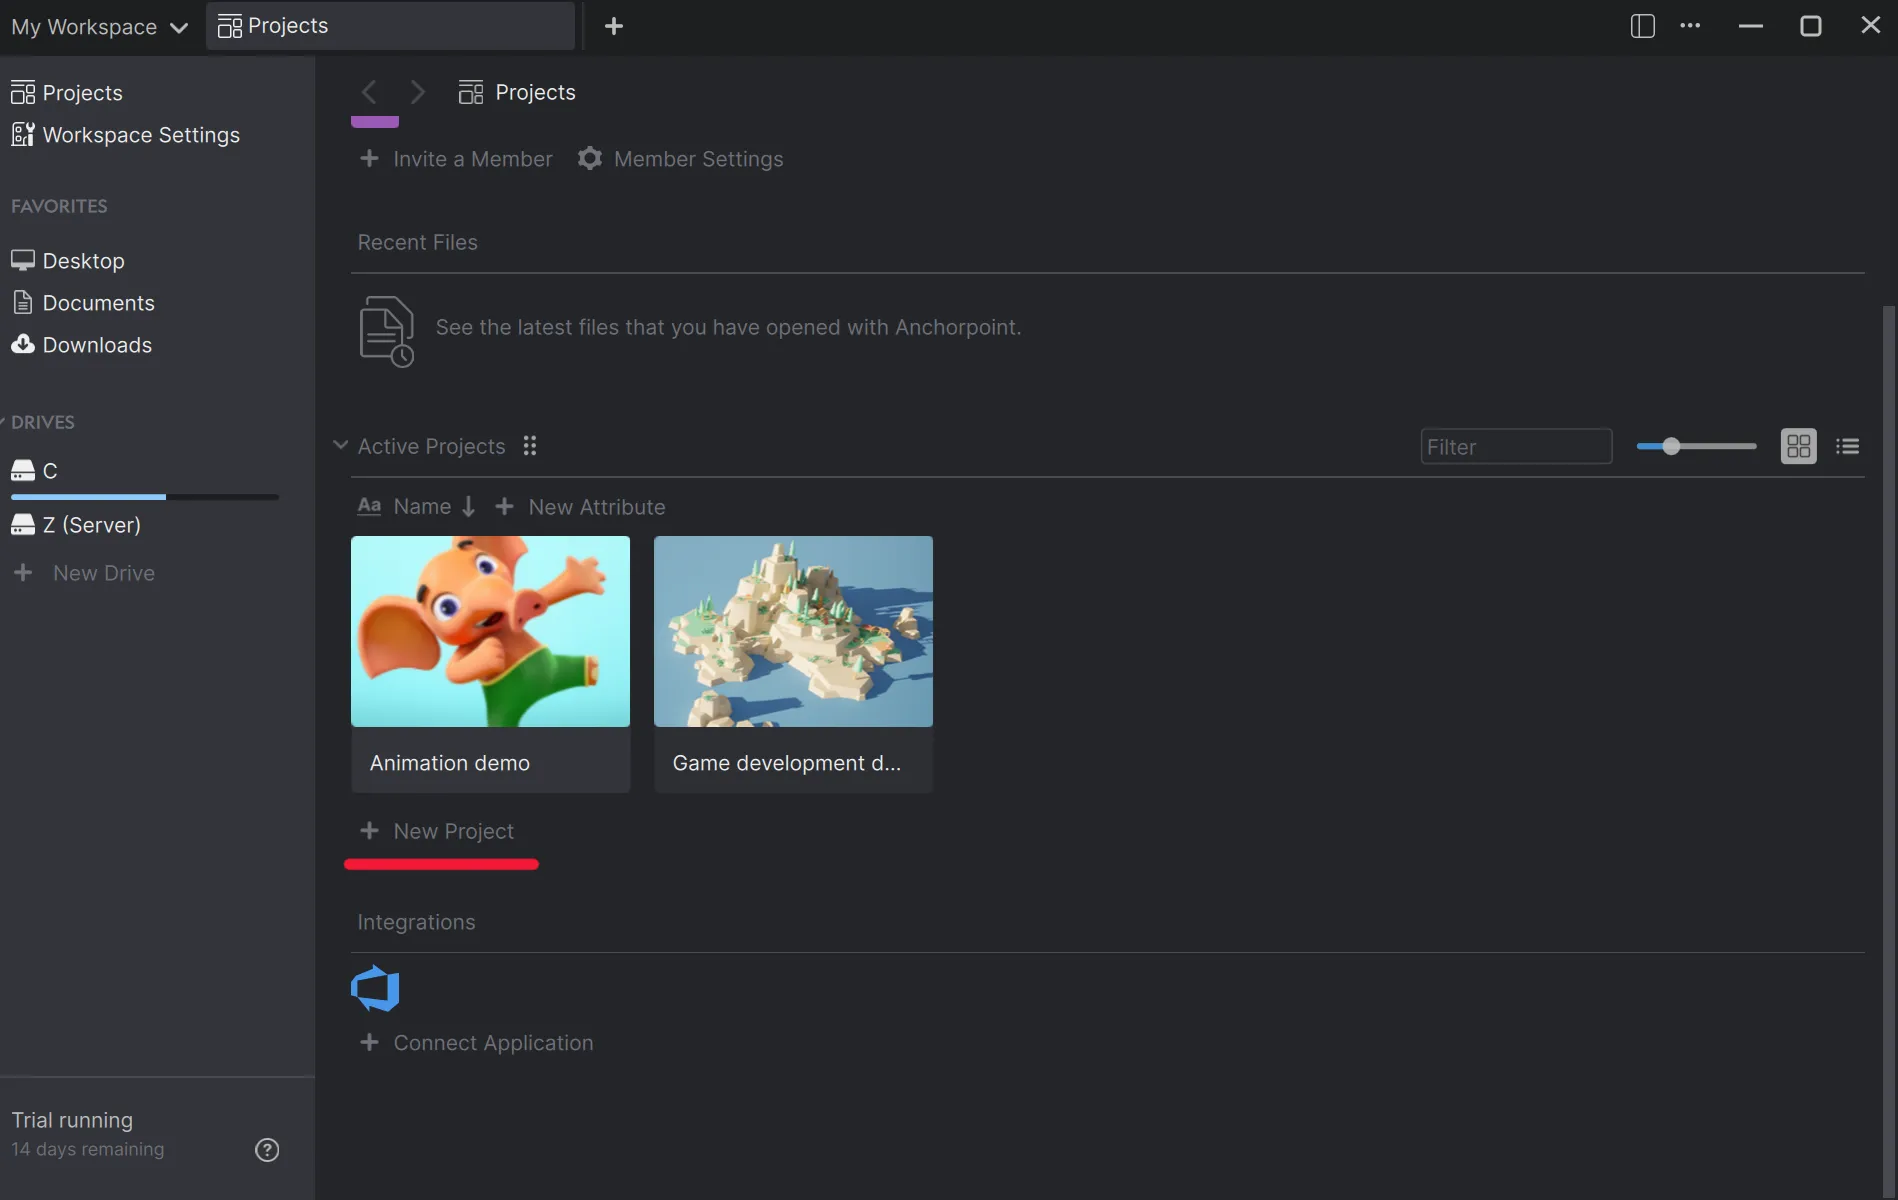Image resolution: width=1898 pixels, height=1200 pixels.
Task: Create a New Project
Action: coord(437,830)
